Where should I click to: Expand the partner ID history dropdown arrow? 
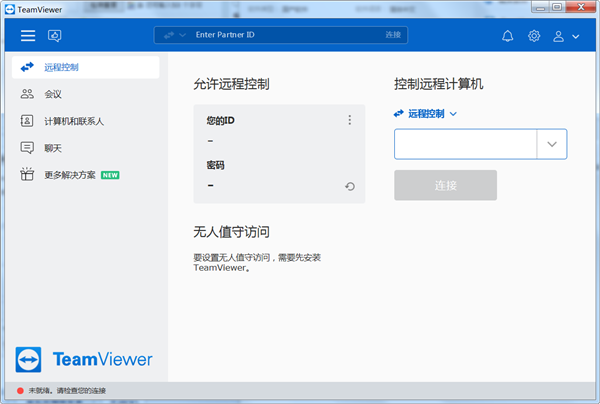click(552, 144)
